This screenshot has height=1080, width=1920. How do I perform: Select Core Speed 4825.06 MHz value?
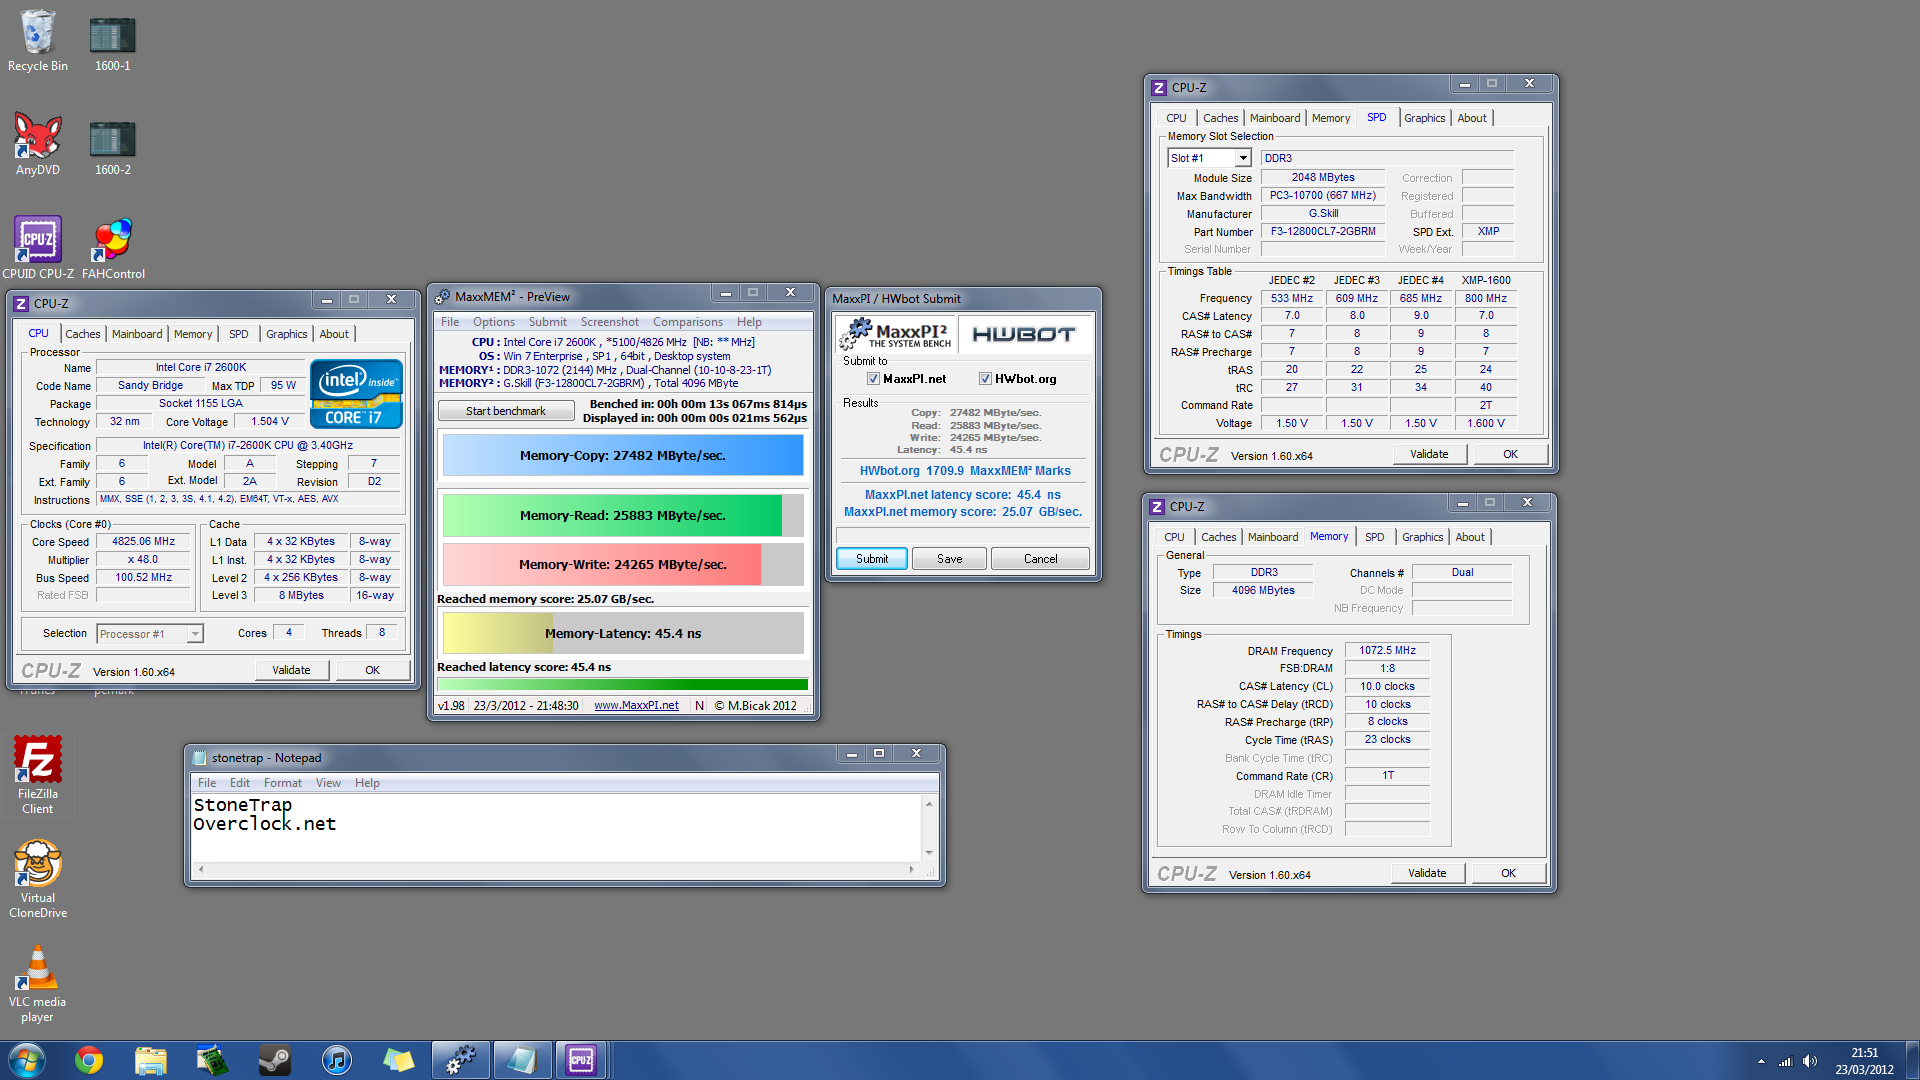[x=143, y=542]
